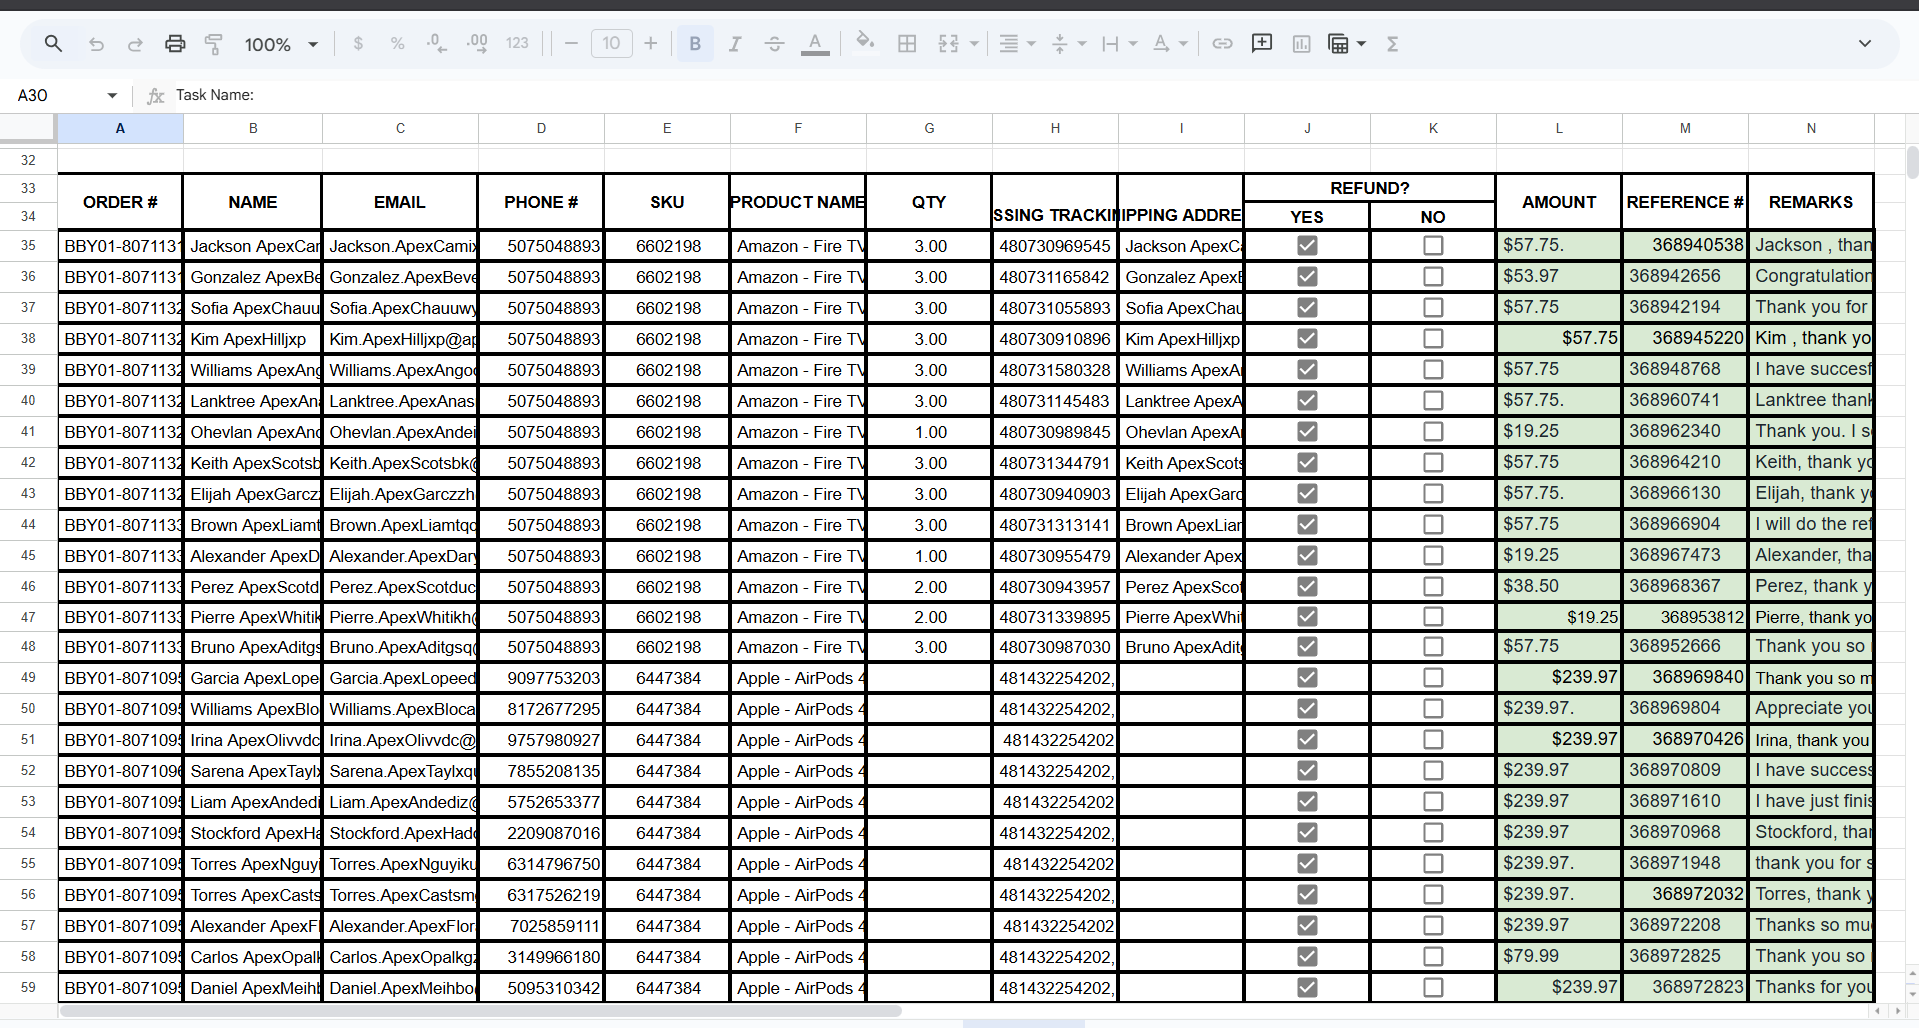Uncheck YES refund for Daniel ApexMeihb row

coord(1307,988)
